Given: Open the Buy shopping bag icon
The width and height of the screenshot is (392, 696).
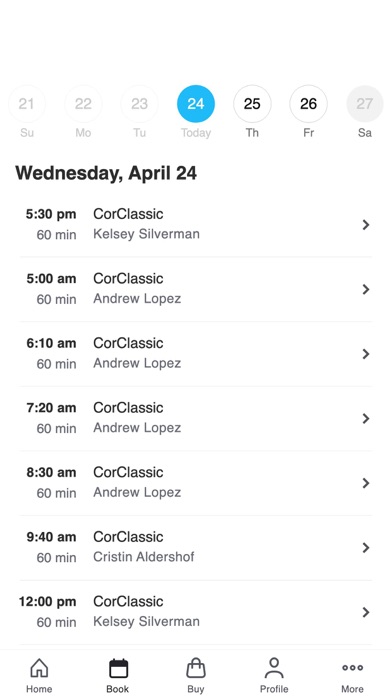Looking at the screenshot, I should pos(196,668).
